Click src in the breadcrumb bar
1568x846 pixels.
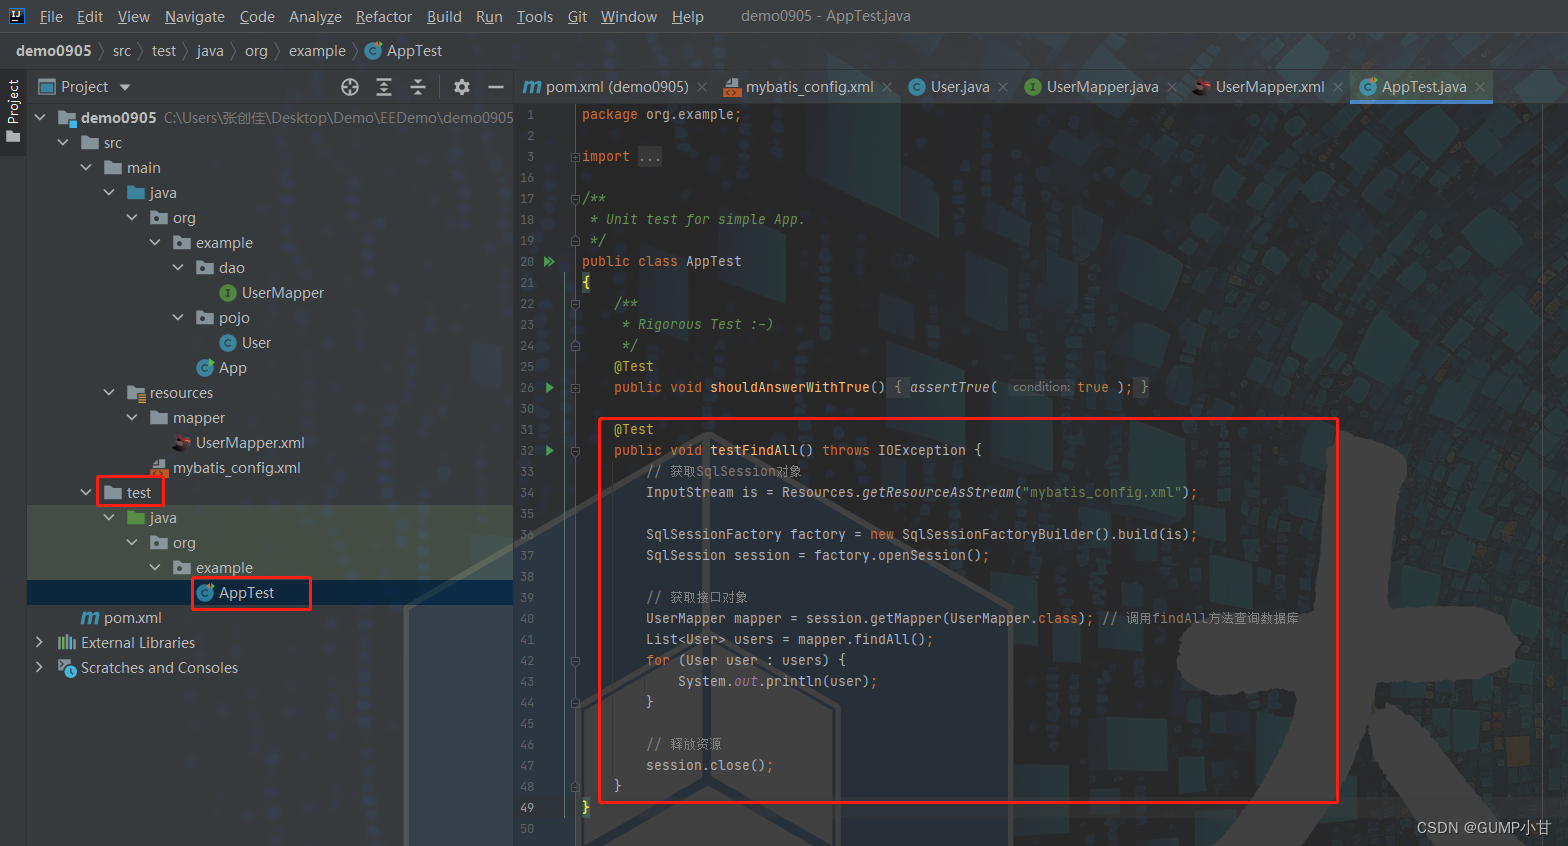(122, 51)
